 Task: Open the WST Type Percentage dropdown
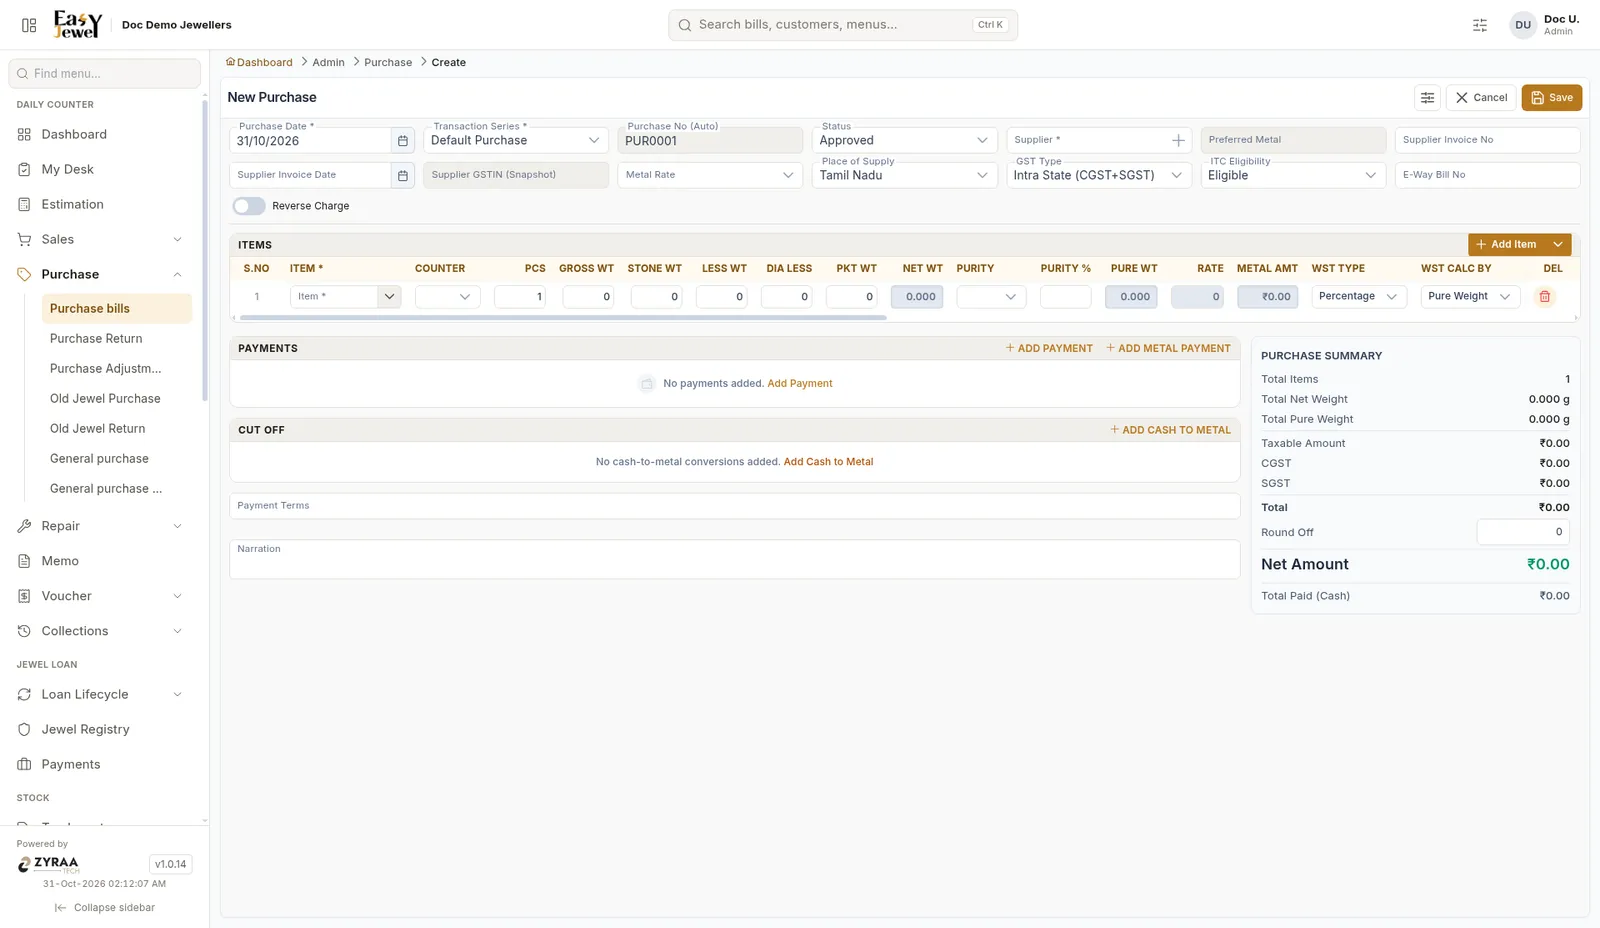coord(1358,297)
